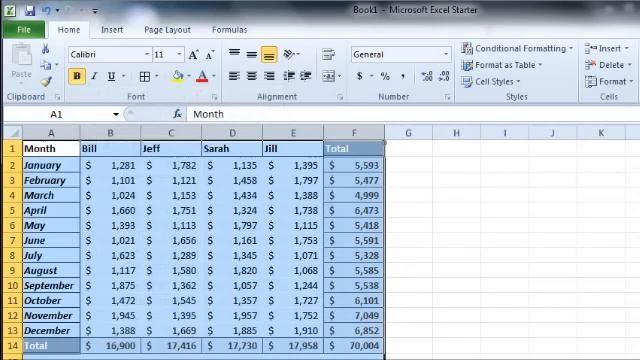Viewport: 640px width, 360px height.
Task: Toggle Underline formatting button
Action: (111, 76)
